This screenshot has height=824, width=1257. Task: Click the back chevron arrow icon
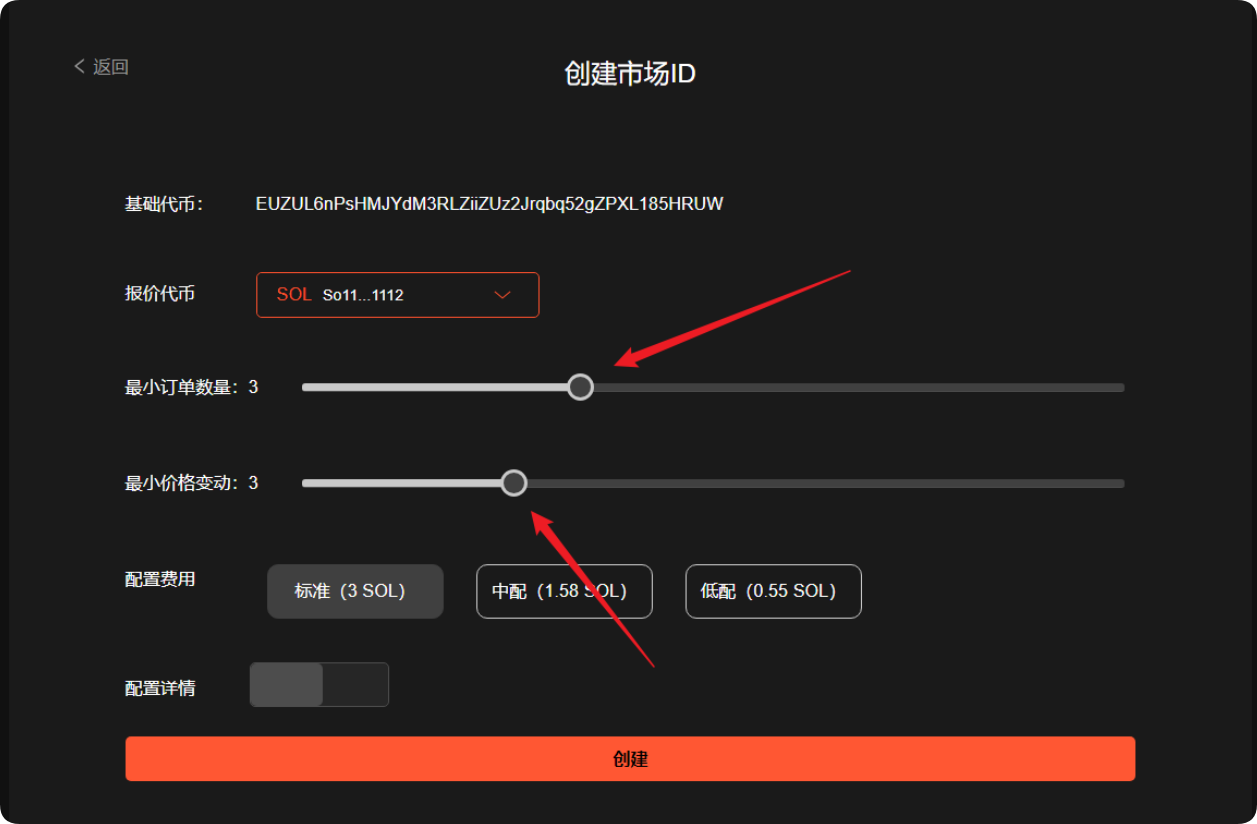tap(79, 67)
